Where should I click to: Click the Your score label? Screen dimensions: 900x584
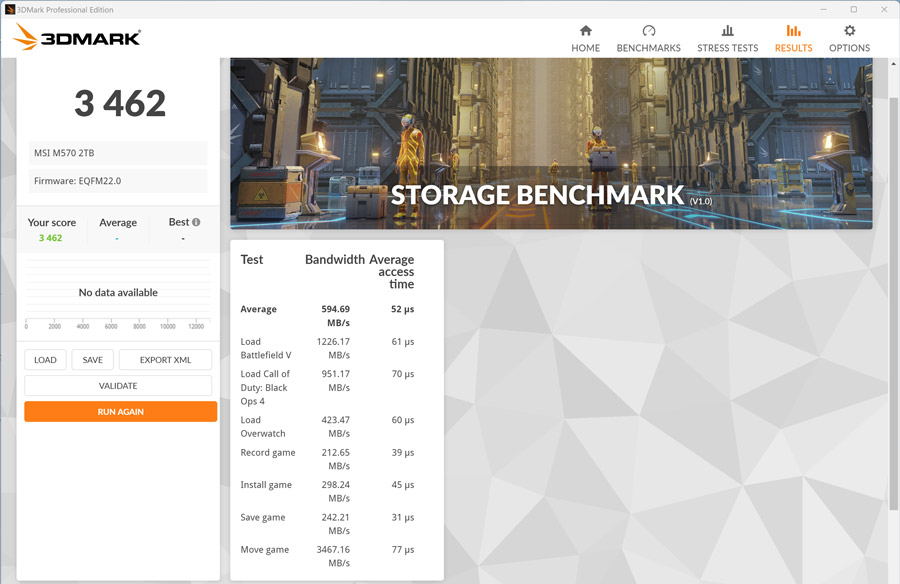tap(52, 223)
